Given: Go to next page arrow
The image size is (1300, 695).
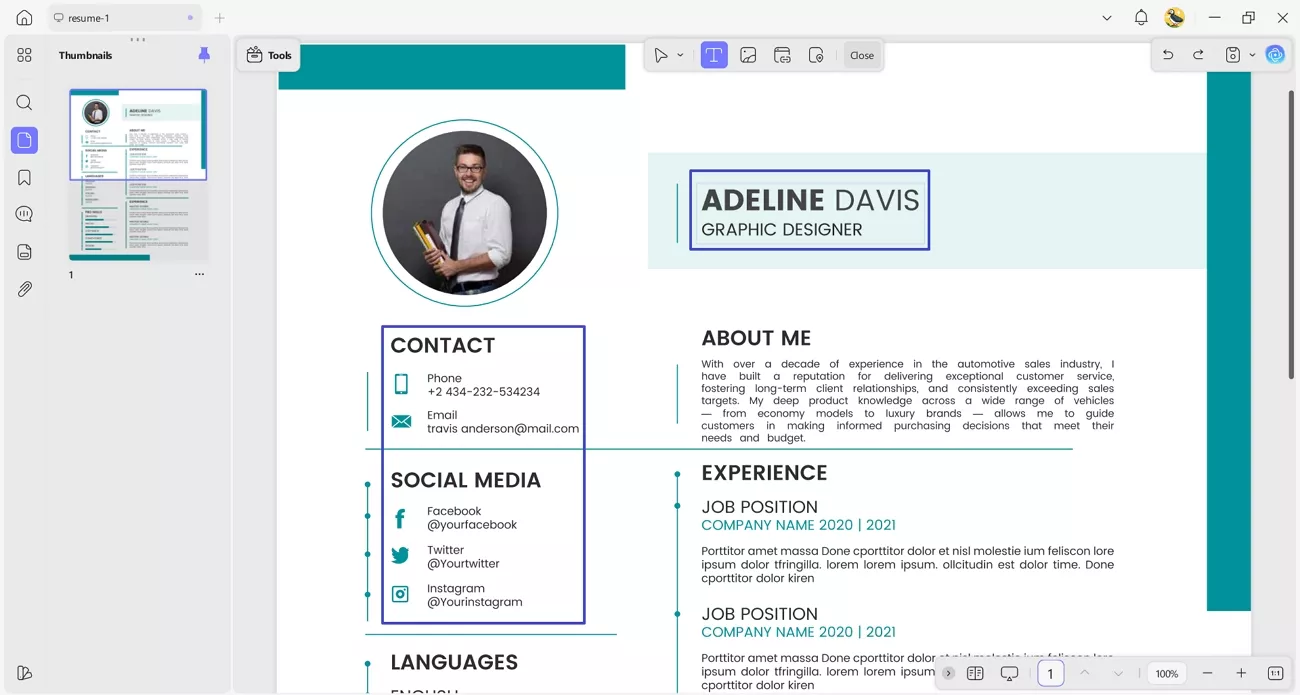Looking at the screenshot, I should click(1118, 674).
